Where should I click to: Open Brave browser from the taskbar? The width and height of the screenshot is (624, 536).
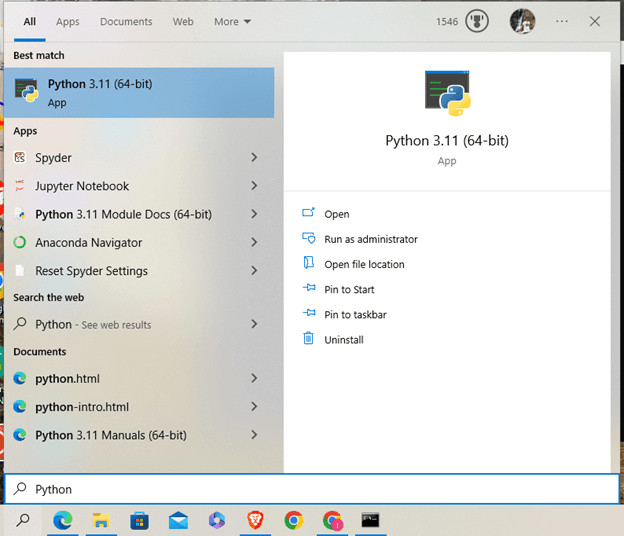(255, 520)
